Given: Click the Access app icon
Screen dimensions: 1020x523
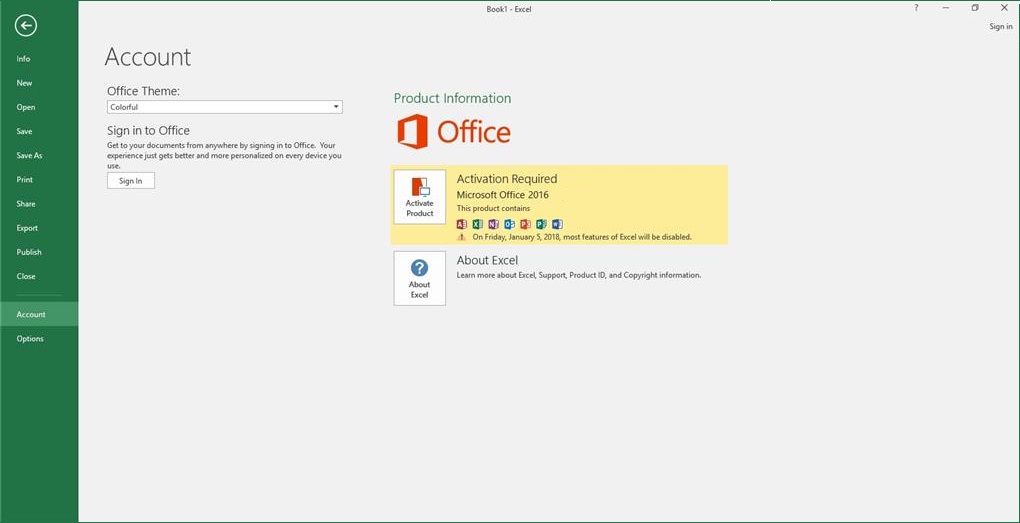Looking at the screenshot, I should click(x=462, y=224).
